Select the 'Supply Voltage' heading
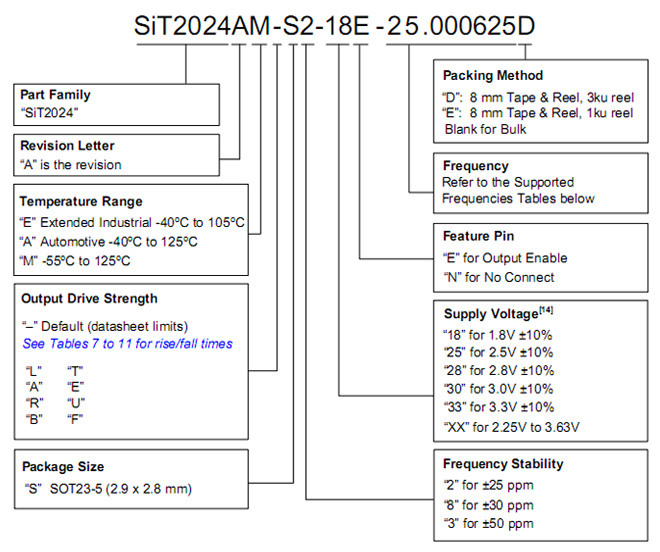Image resolution: width=660 pixels, height=552 pixels. coord(491,314)
